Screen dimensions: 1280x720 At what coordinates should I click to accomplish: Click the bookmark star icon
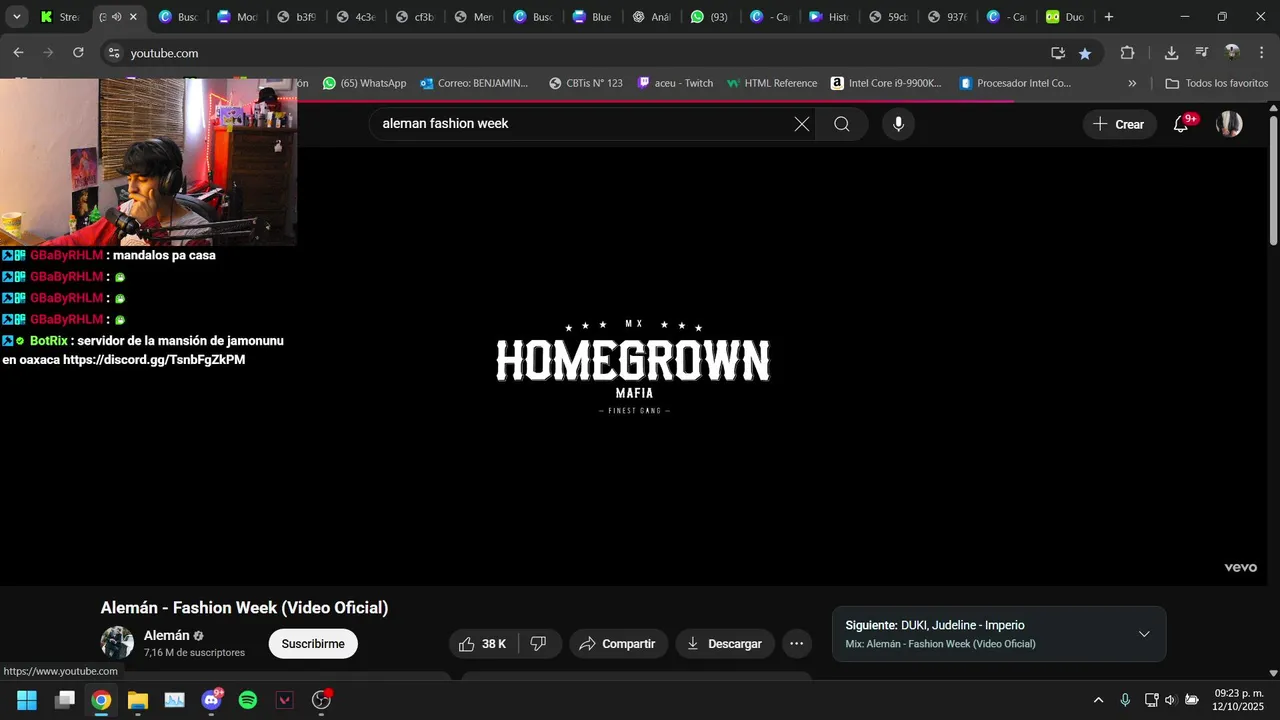point(1085,53)
